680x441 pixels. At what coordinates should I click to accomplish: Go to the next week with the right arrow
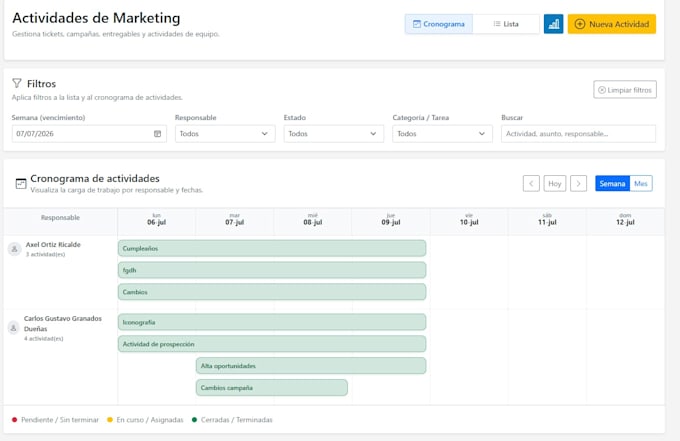click(x=579, y=183)
